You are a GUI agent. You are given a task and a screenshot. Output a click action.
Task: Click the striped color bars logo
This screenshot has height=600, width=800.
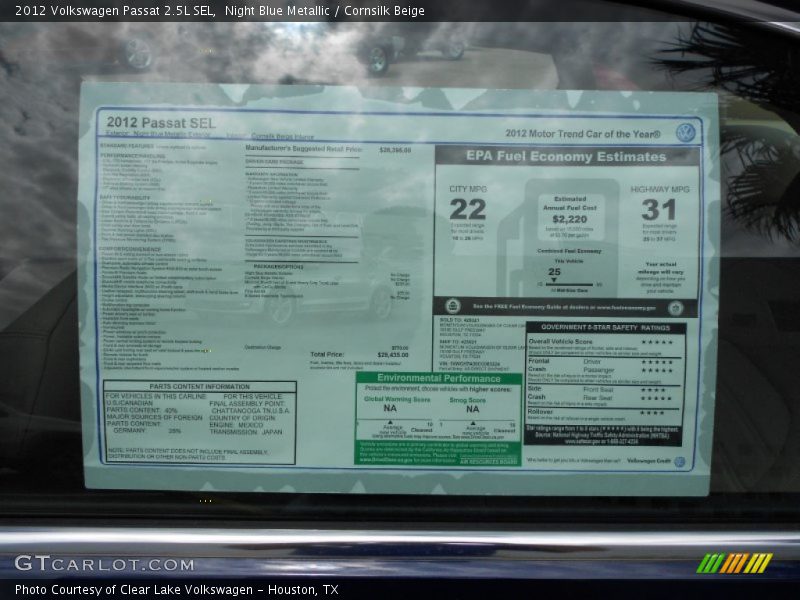click(734, 563)
